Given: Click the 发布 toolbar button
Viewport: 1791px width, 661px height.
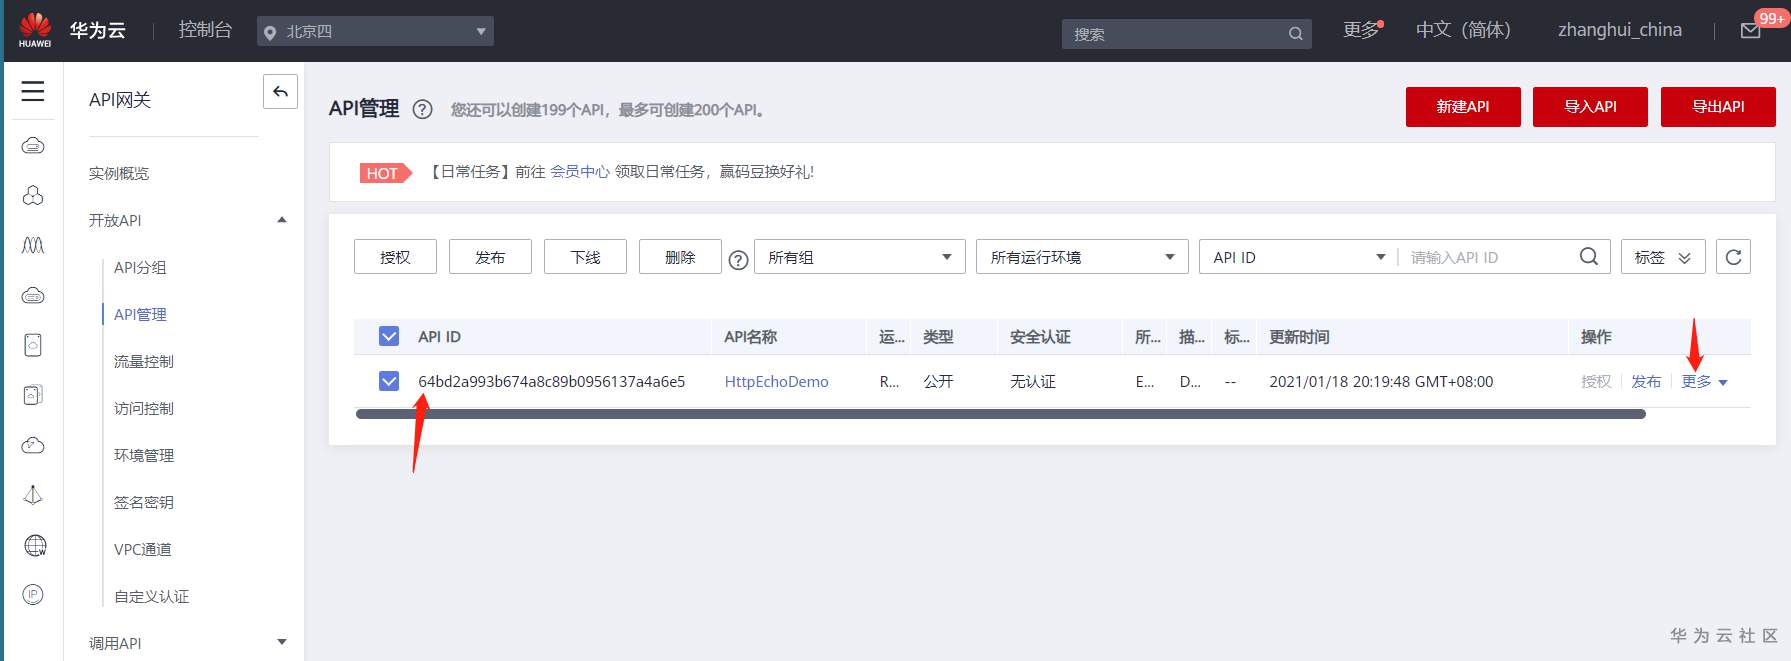Looking at the screenshot, I should pos(490,256).
